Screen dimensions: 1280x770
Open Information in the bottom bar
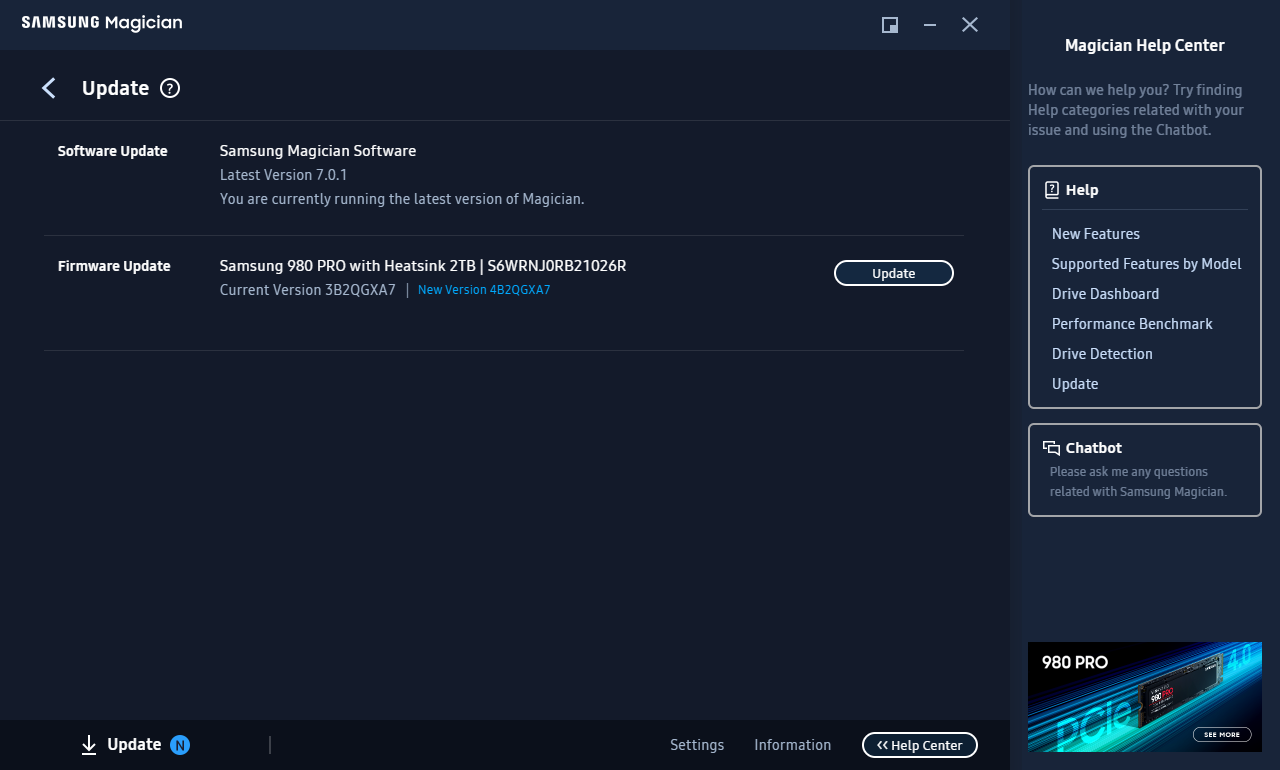point(792,745)
